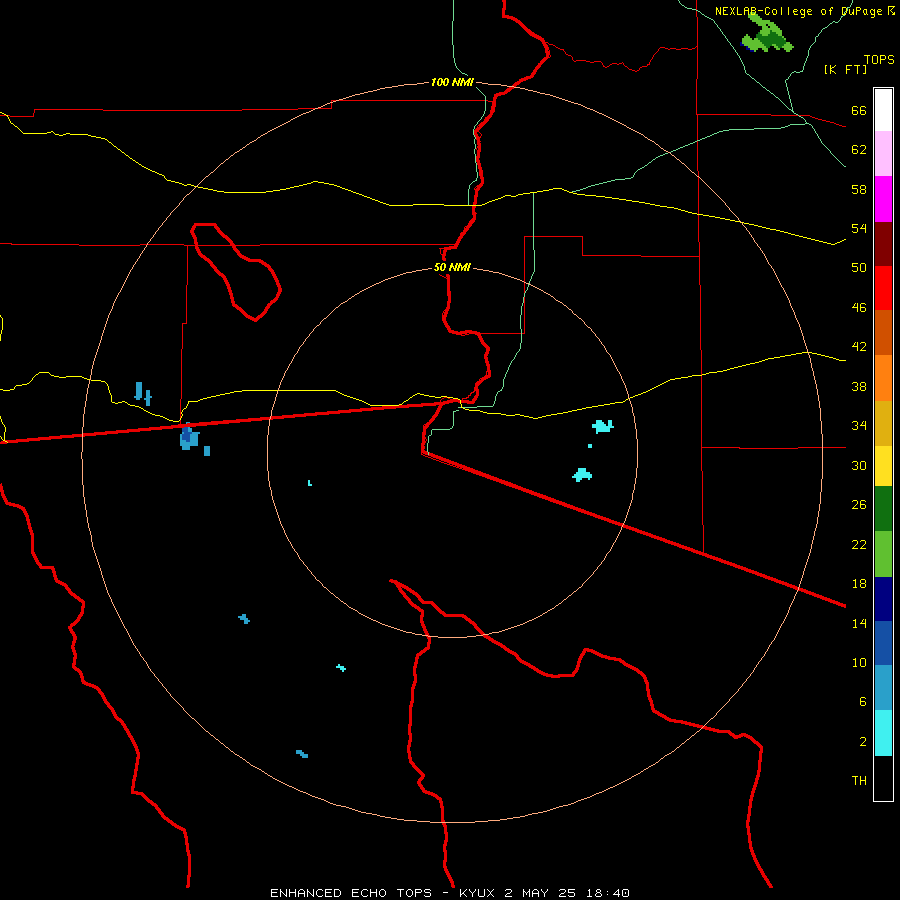Click the magenta 58 kft legend swatch
Viewport: 900px width, 900px height.
[x=883, y=199]
